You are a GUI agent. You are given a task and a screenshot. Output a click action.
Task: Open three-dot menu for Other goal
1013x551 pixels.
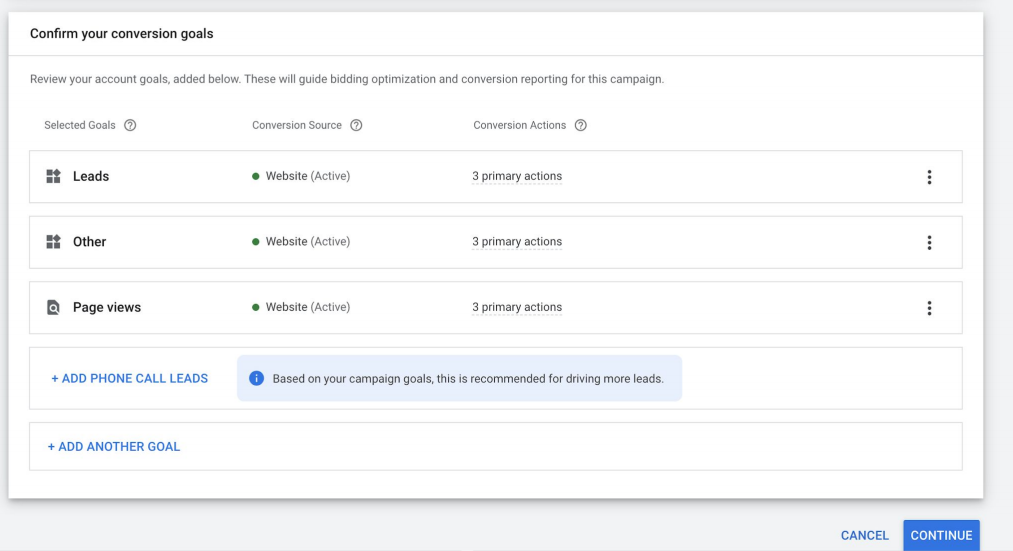click(929, 242)
